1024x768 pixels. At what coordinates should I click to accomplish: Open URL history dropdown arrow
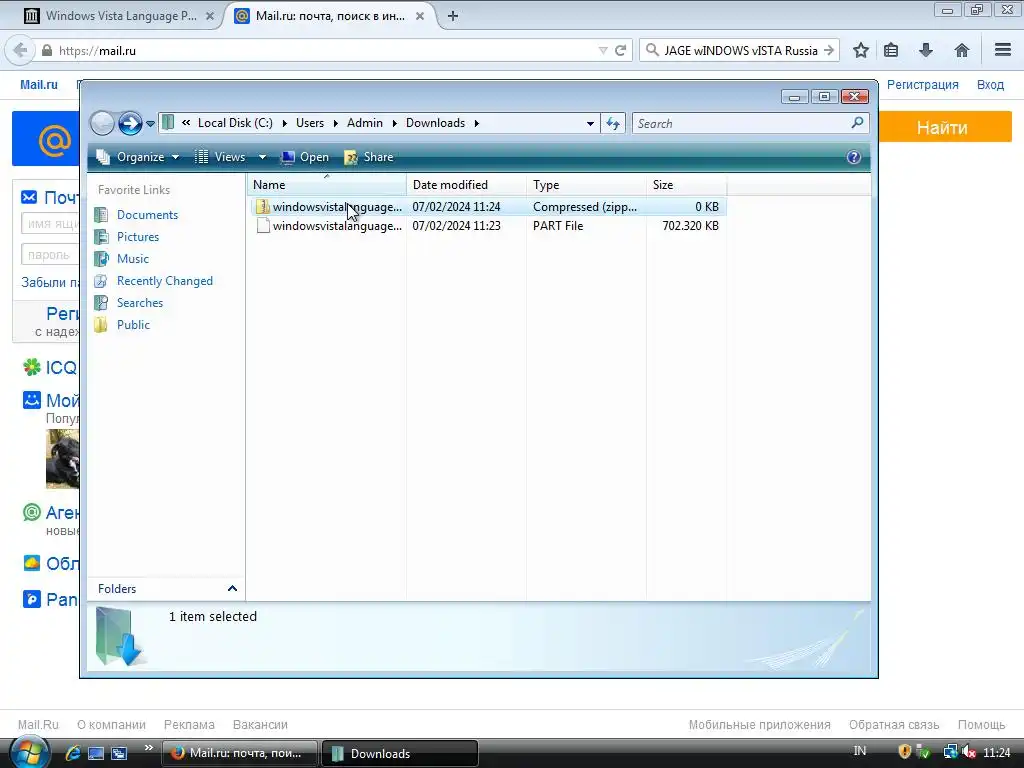(x=602, y=50)
